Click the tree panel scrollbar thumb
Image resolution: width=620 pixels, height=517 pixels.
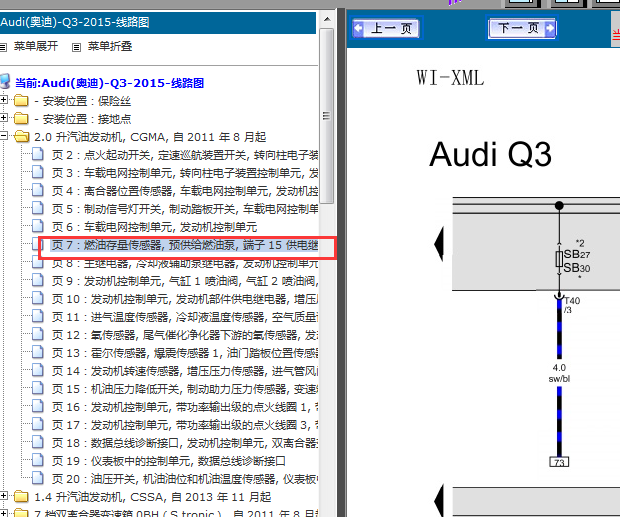pyautogui.click(x=327, y=116)
